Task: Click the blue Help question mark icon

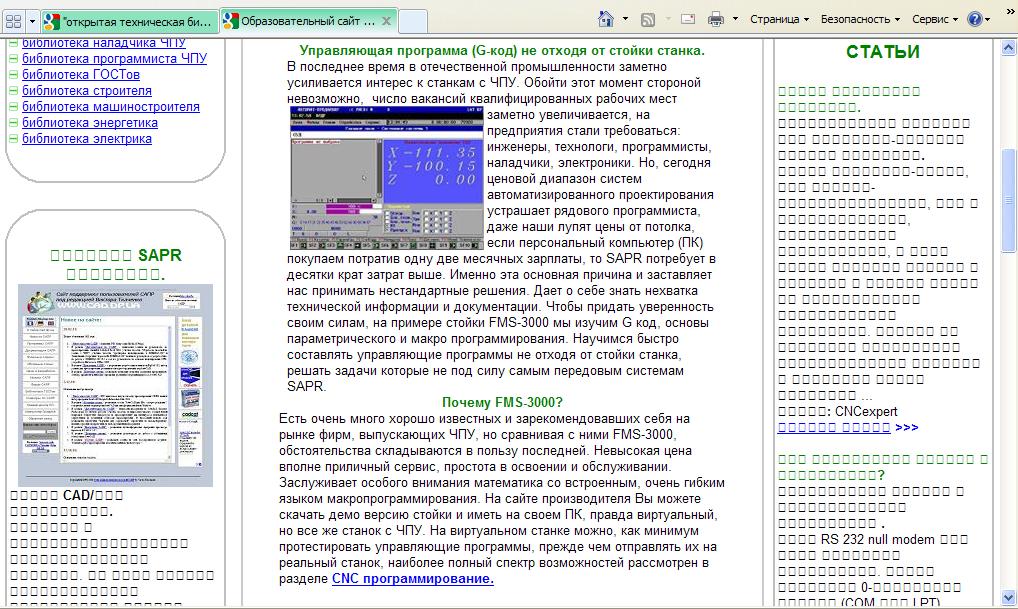Action: coord(974,19)
